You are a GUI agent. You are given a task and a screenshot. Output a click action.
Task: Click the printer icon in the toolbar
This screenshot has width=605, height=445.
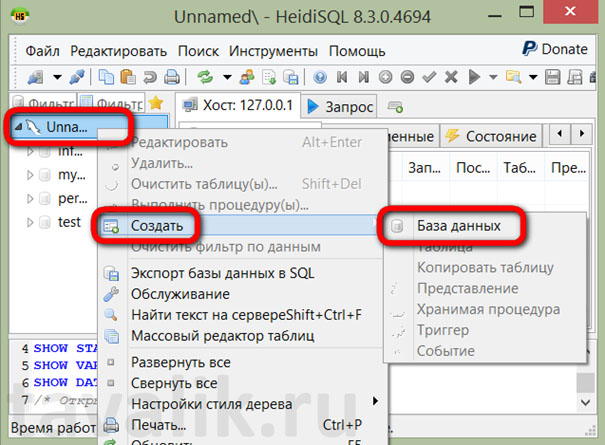pyautogui.click(x=171, y=77)
